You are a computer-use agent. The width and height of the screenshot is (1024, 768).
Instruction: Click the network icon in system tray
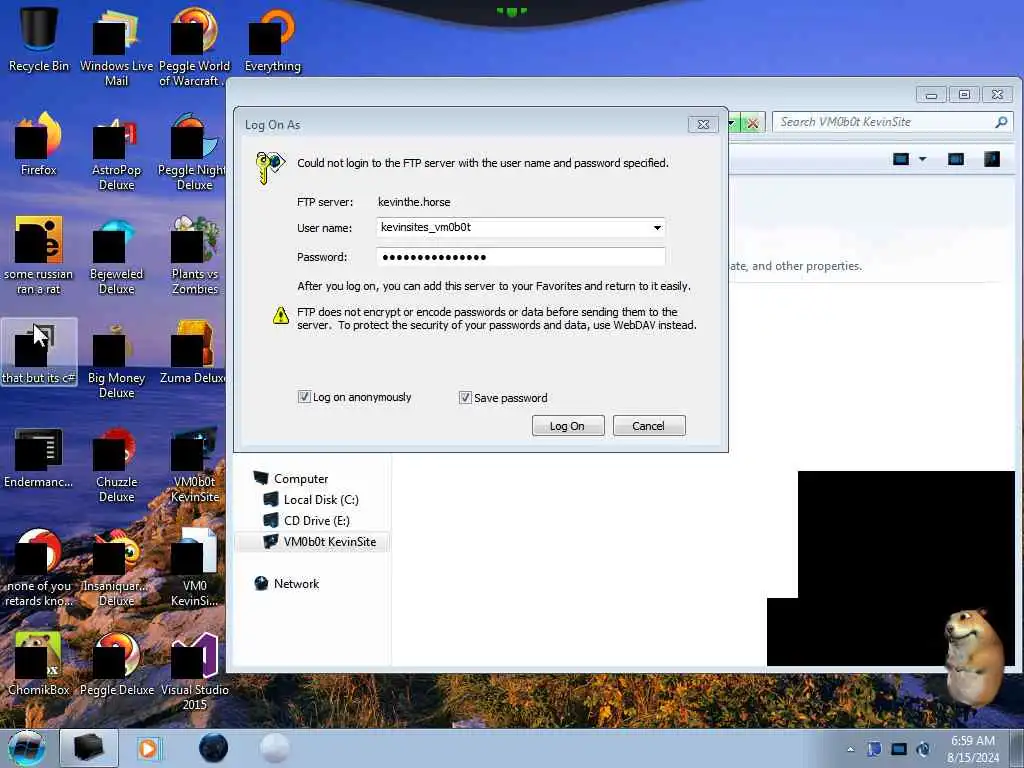(899, 749)
